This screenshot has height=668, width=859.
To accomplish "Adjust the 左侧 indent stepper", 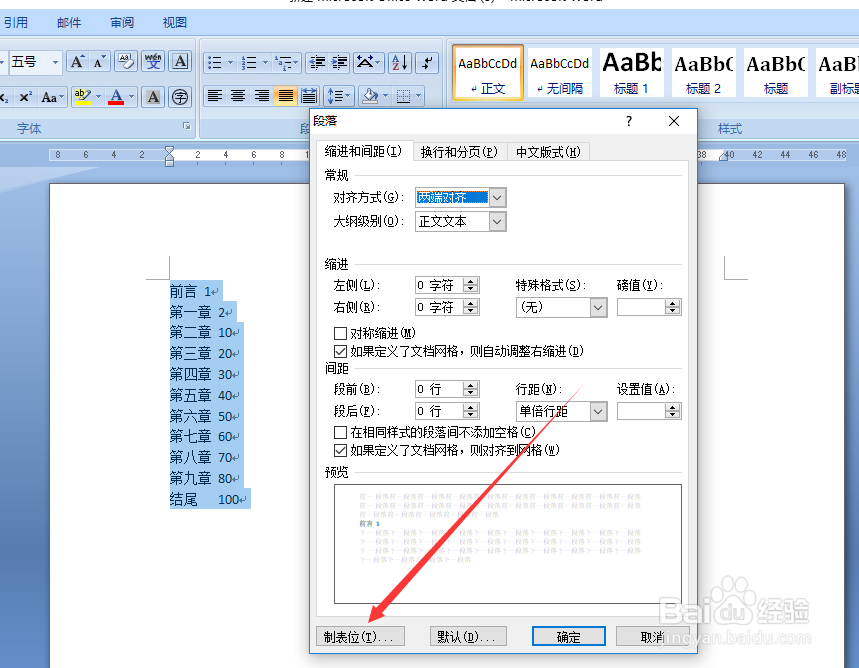I will (x=471, y=285).
